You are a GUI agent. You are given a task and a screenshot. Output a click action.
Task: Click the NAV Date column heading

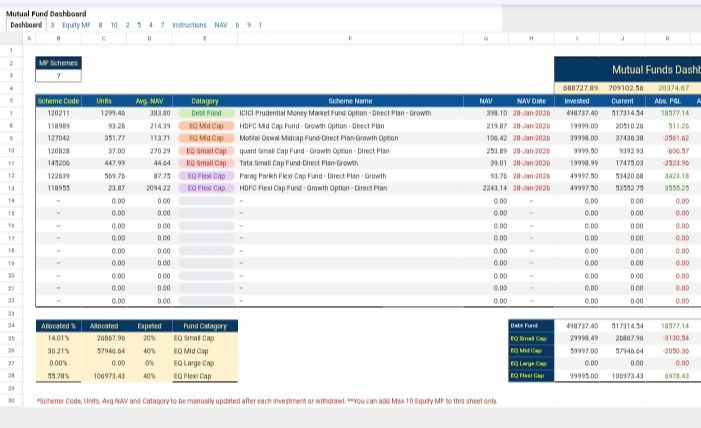pyautogui.click(x=531, y=101)
